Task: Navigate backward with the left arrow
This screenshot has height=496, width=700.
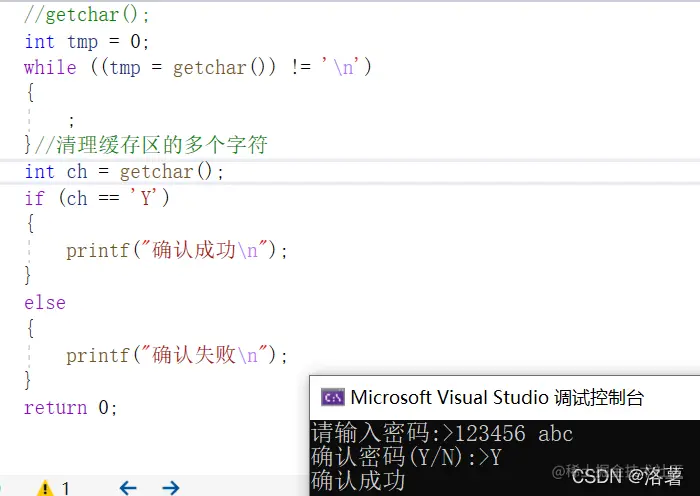Action: coord(128,488)
